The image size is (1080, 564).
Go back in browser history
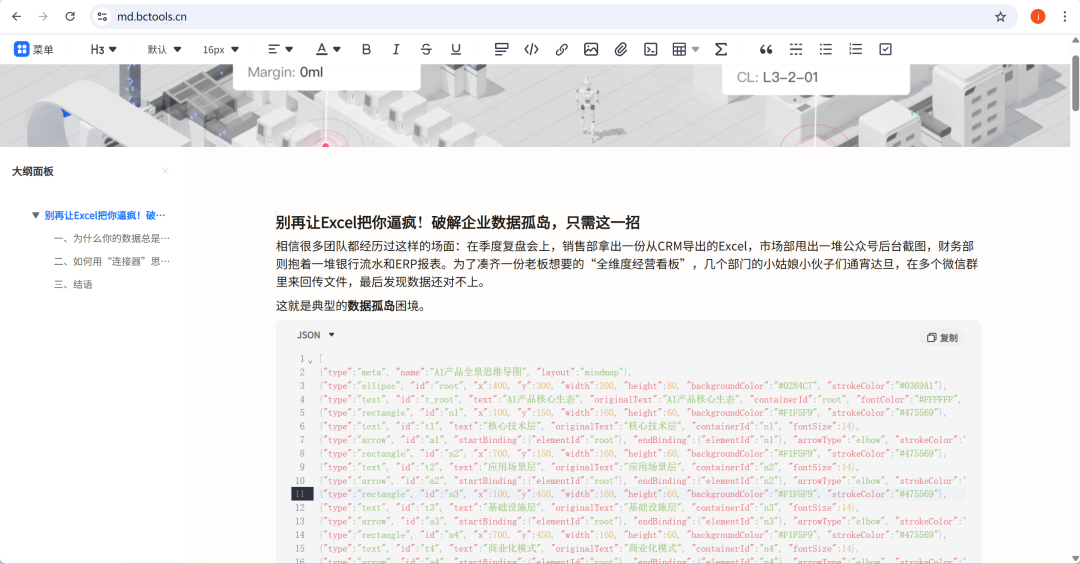click(17, 17)
